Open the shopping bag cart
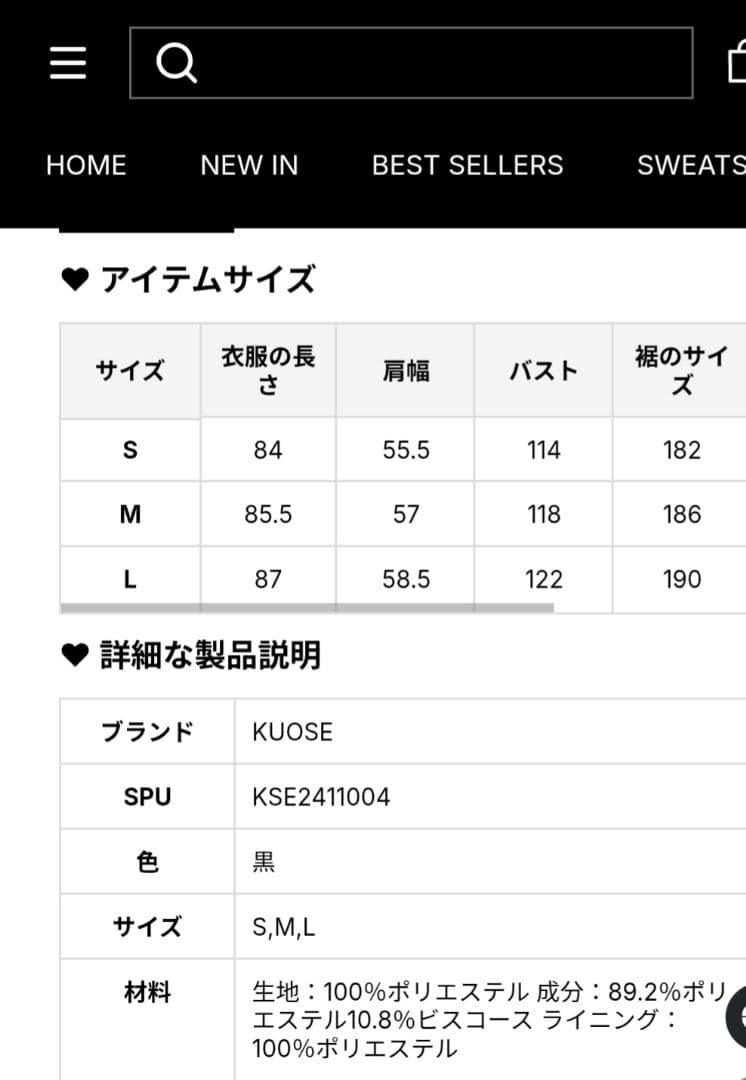This screenshot has width=746, height=1080. 738,63
